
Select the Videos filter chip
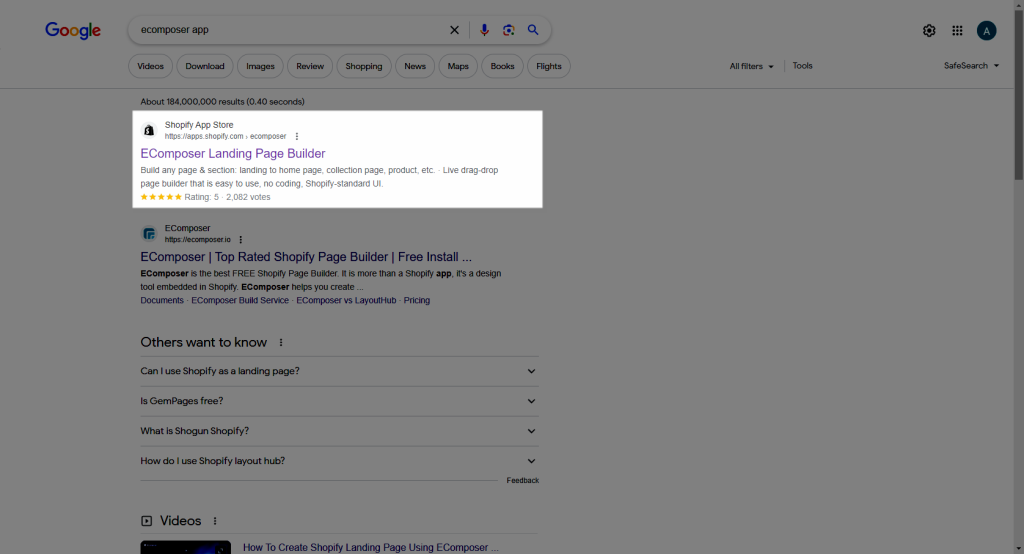pyautogui.click(x=150, y=66)
